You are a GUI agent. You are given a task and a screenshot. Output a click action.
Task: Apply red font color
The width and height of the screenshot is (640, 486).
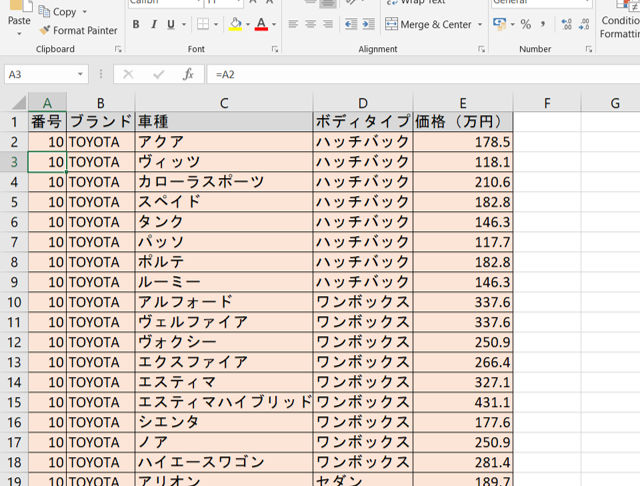click(x=261, y=24)
